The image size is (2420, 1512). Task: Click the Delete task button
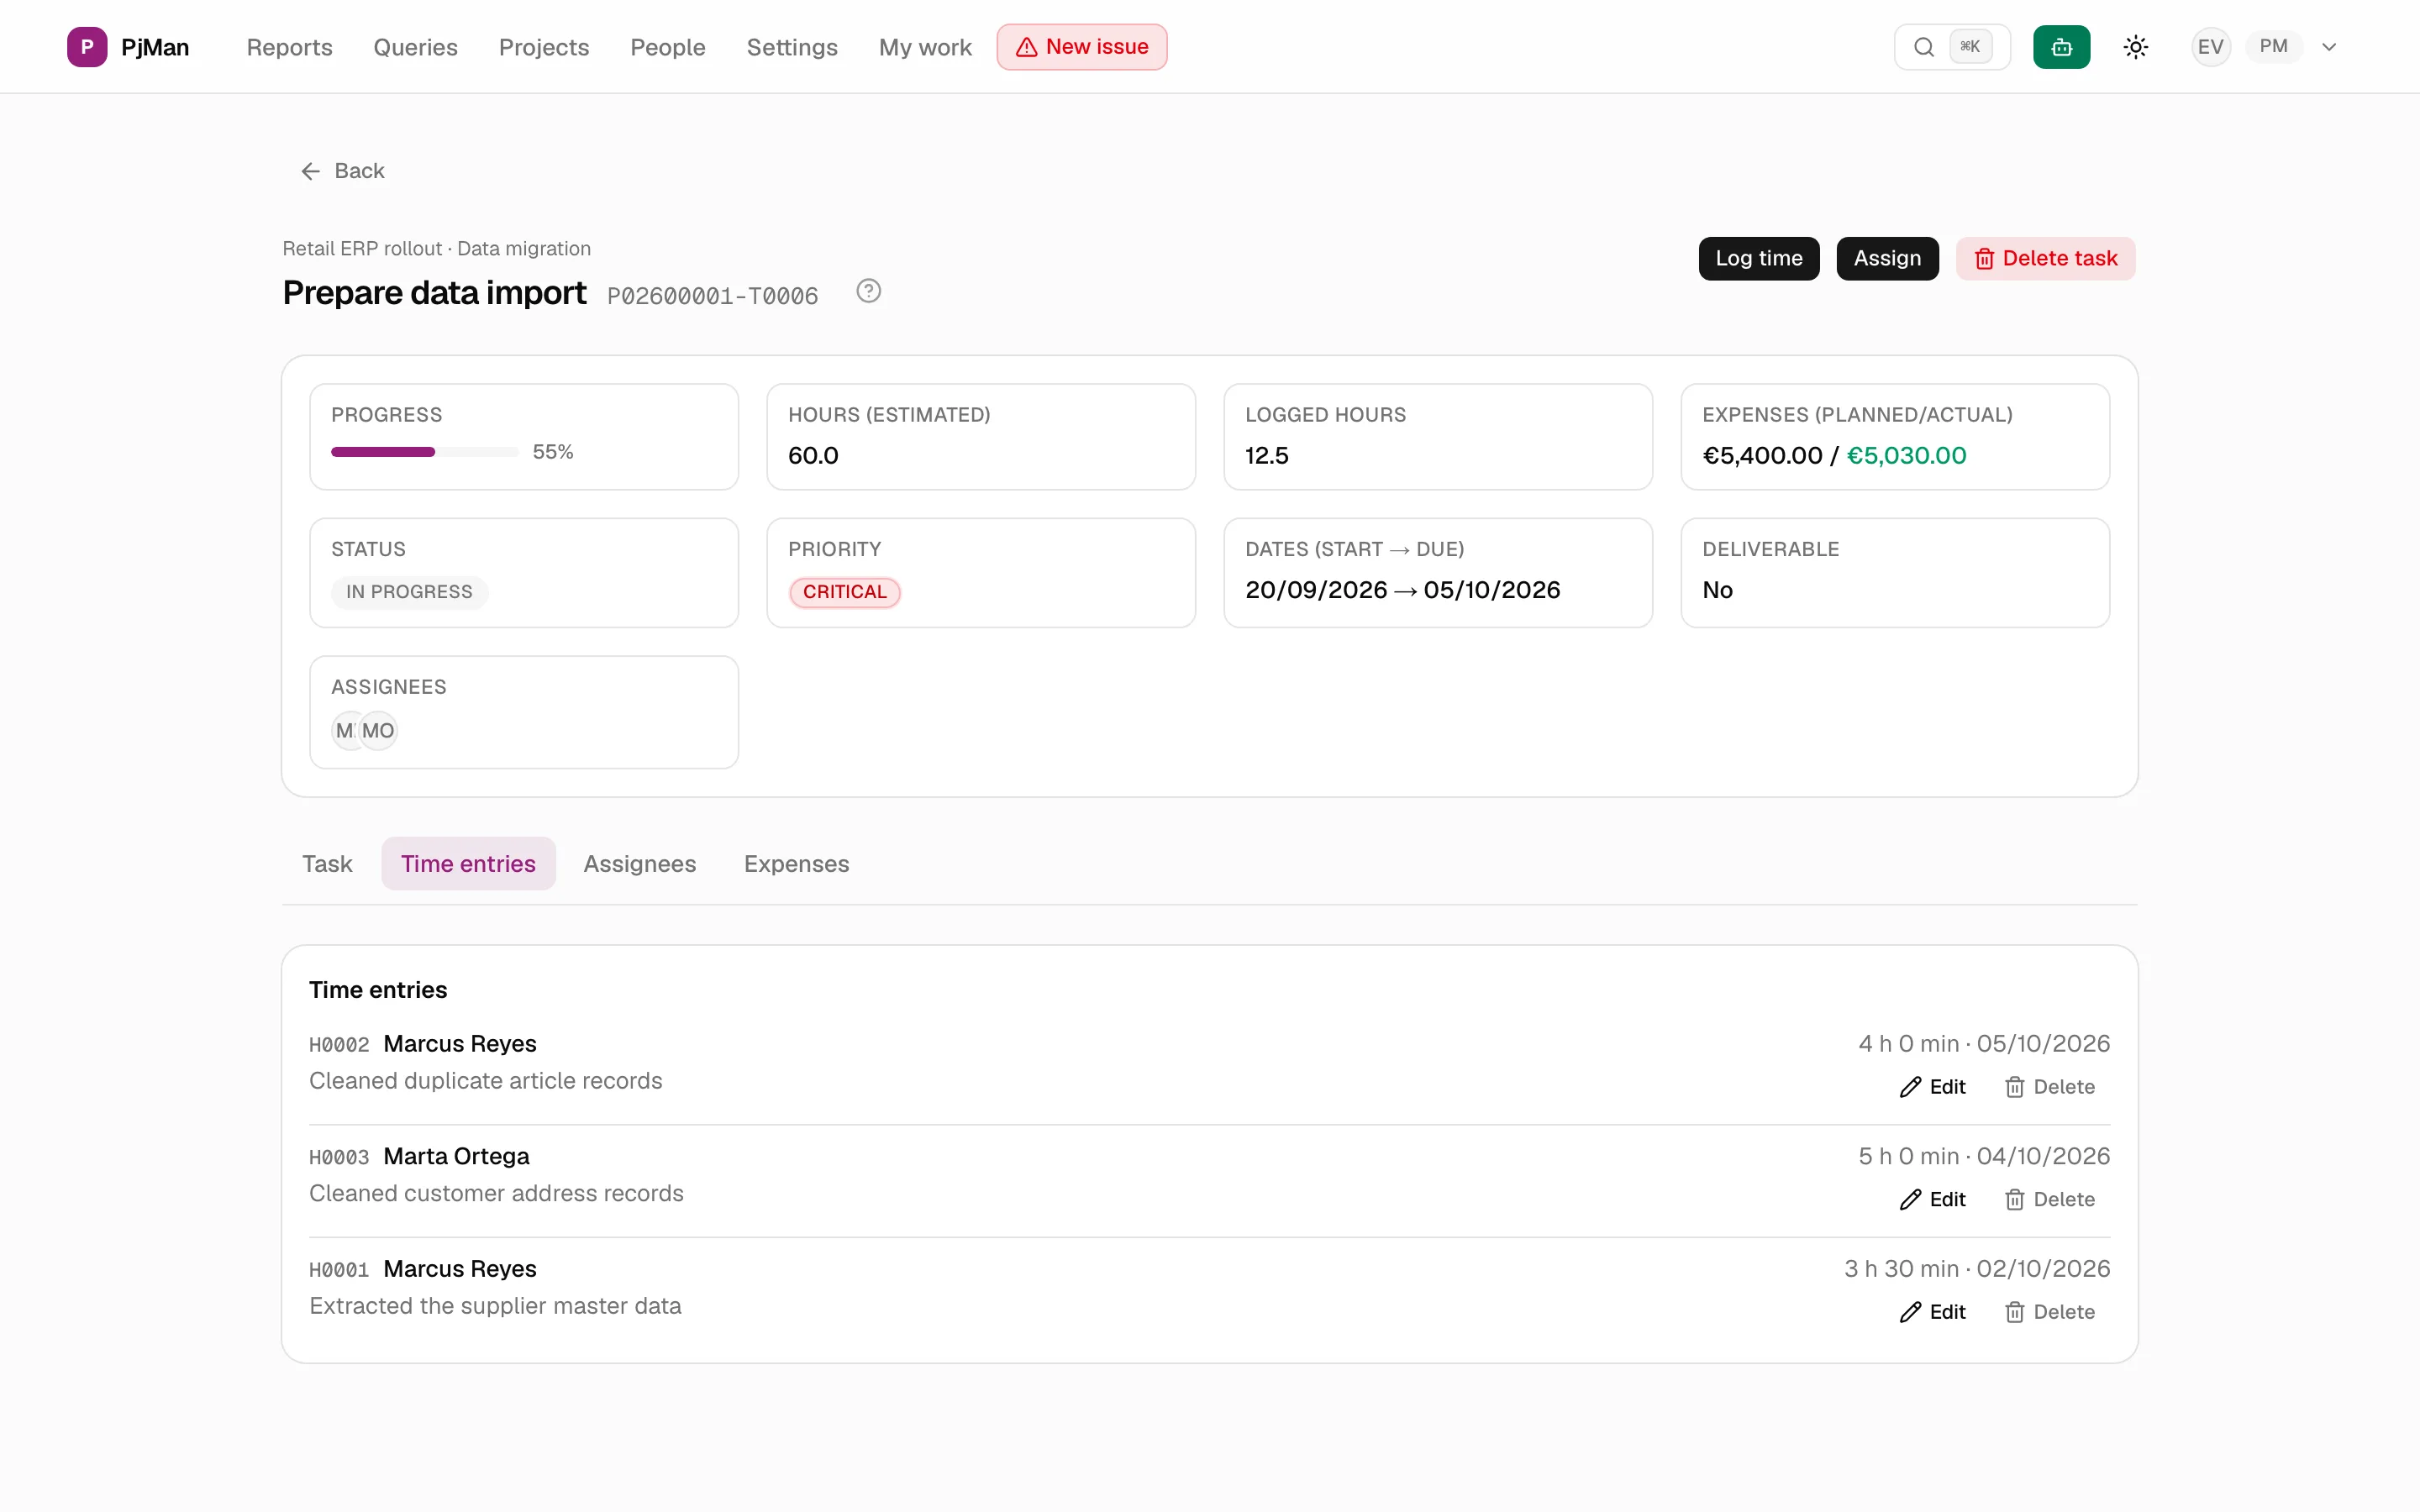[x=2045, y=259]
